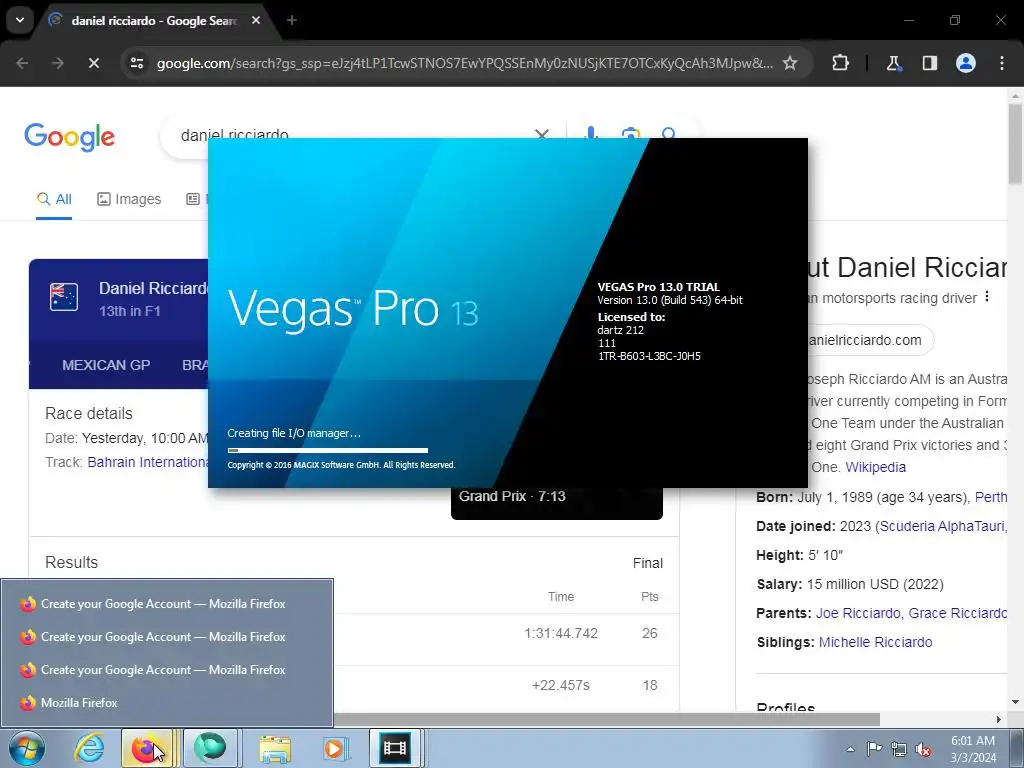Screen dimensions: 1024x768
Task: Click the +22.457s time result cell
Action: (561, 685)
